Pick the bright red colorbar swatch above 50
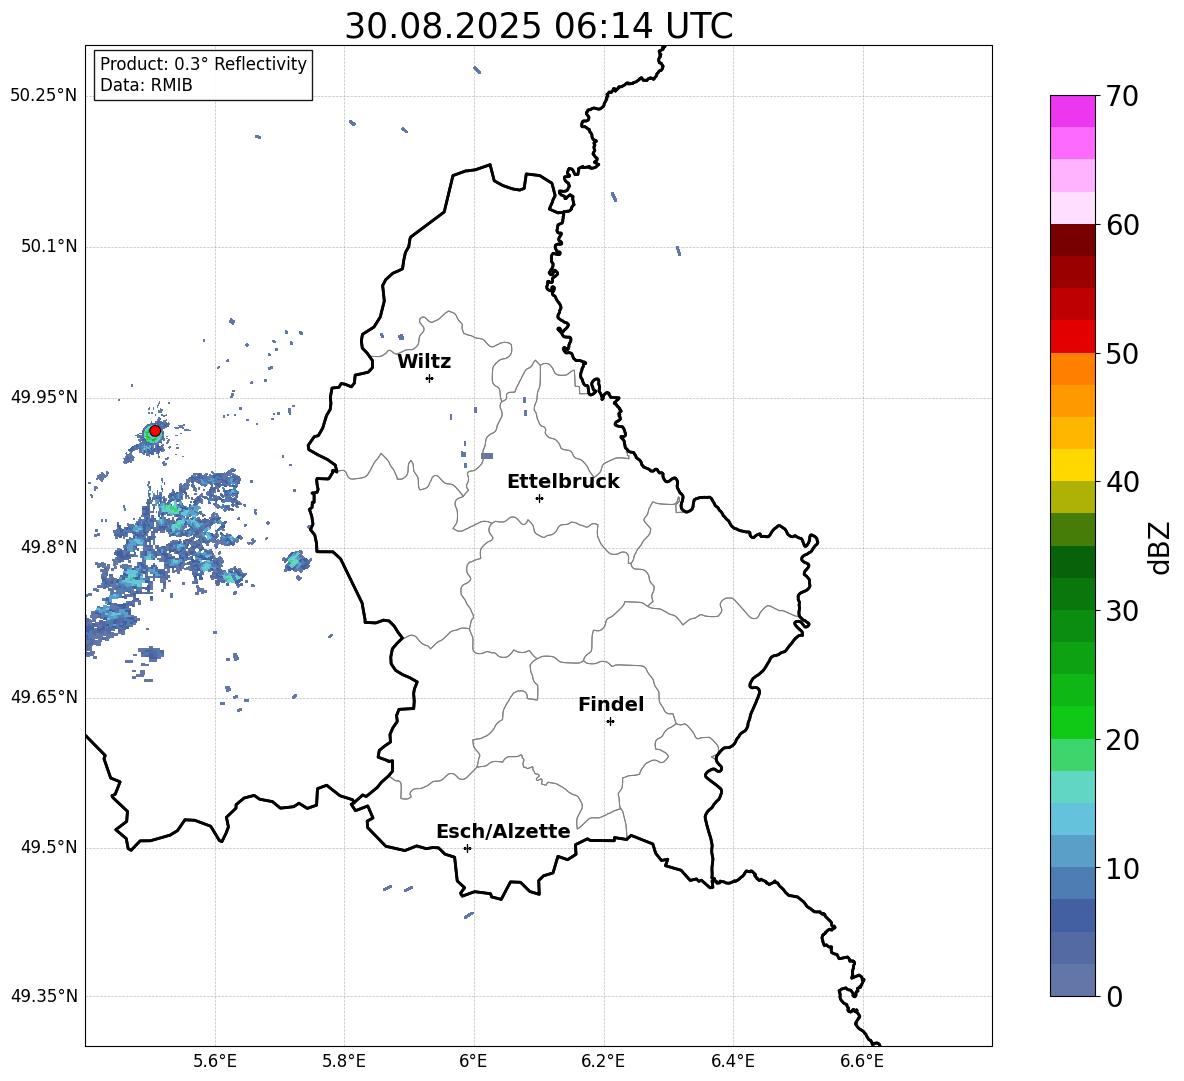1184x1081 pixels. [x=1073, y=337]
